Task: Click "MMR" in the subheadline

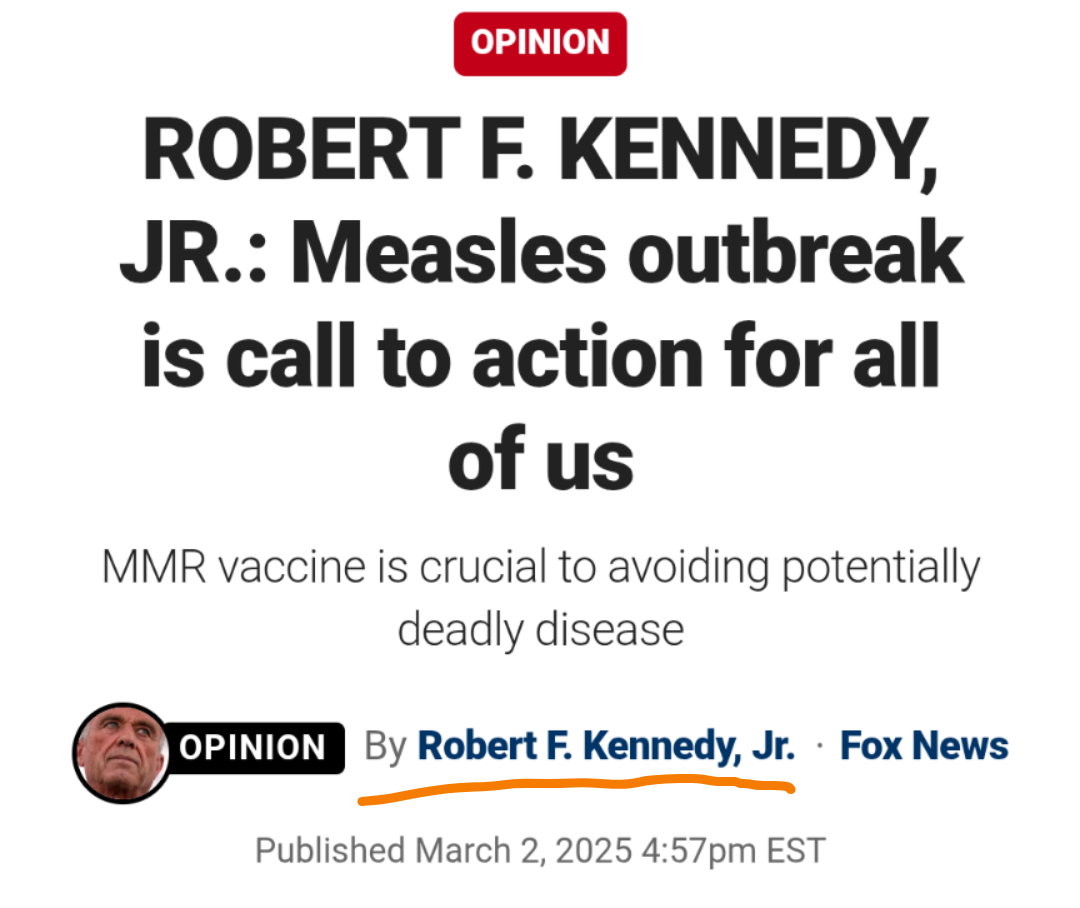Action: pos(153,569)
